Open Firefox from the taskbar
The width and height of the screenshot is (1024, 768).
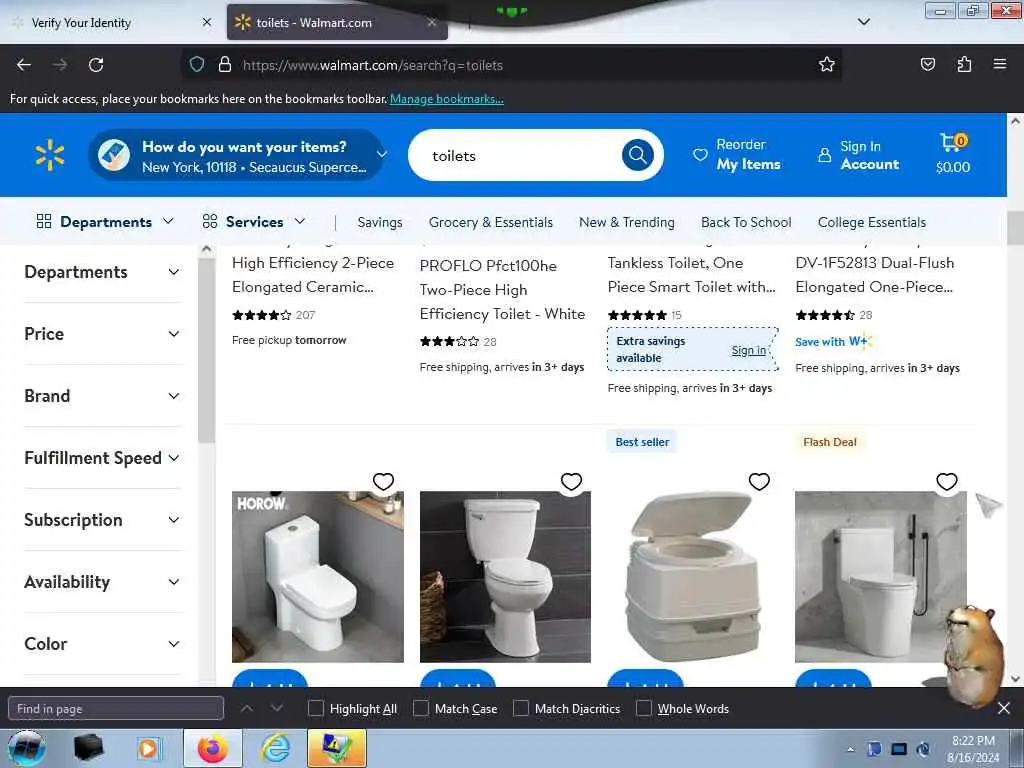pos(213,748)
